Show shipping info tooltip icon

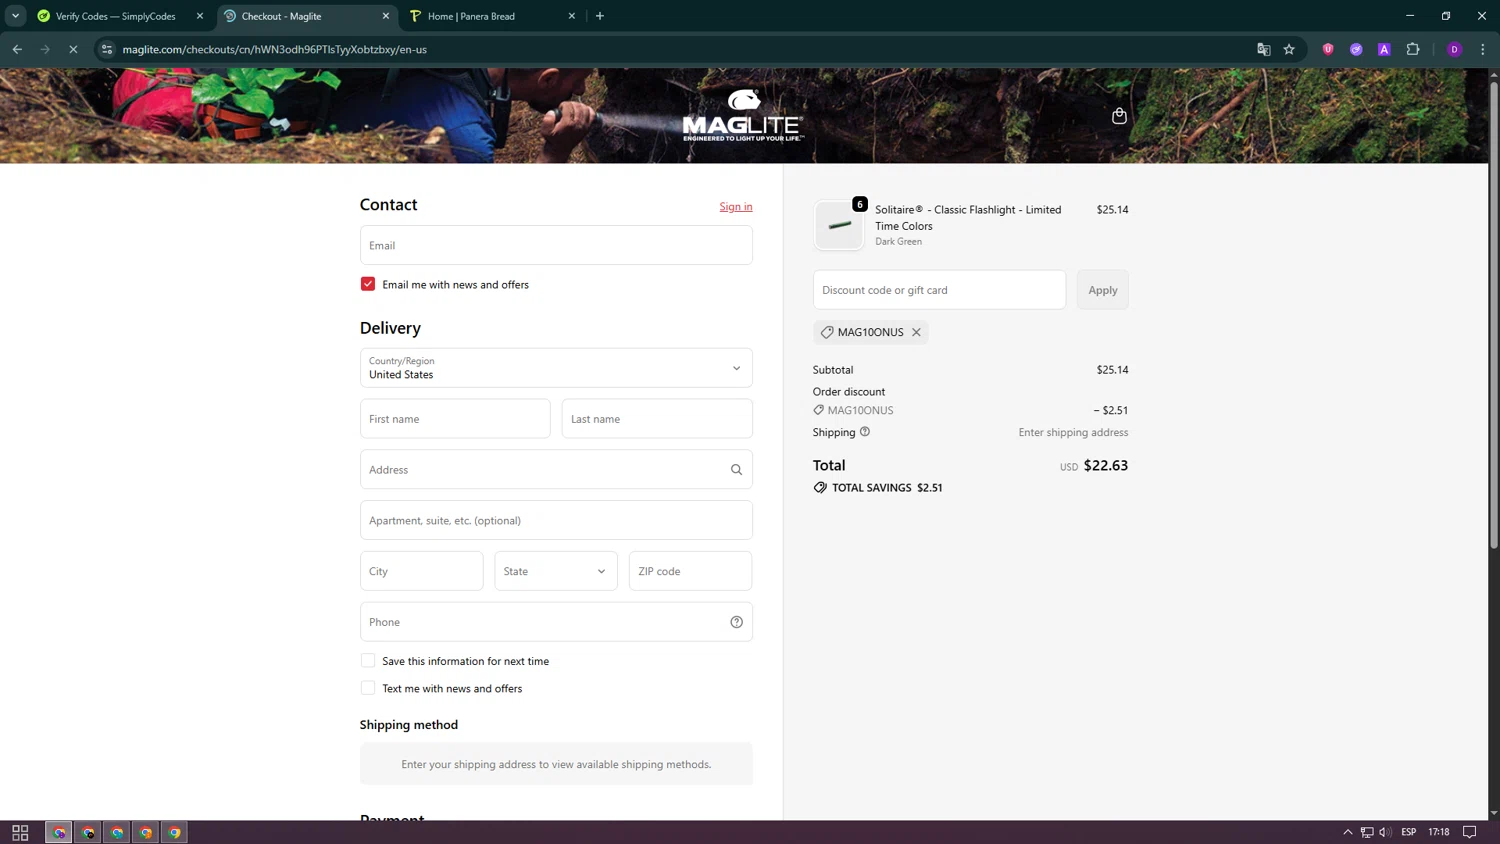865,432
